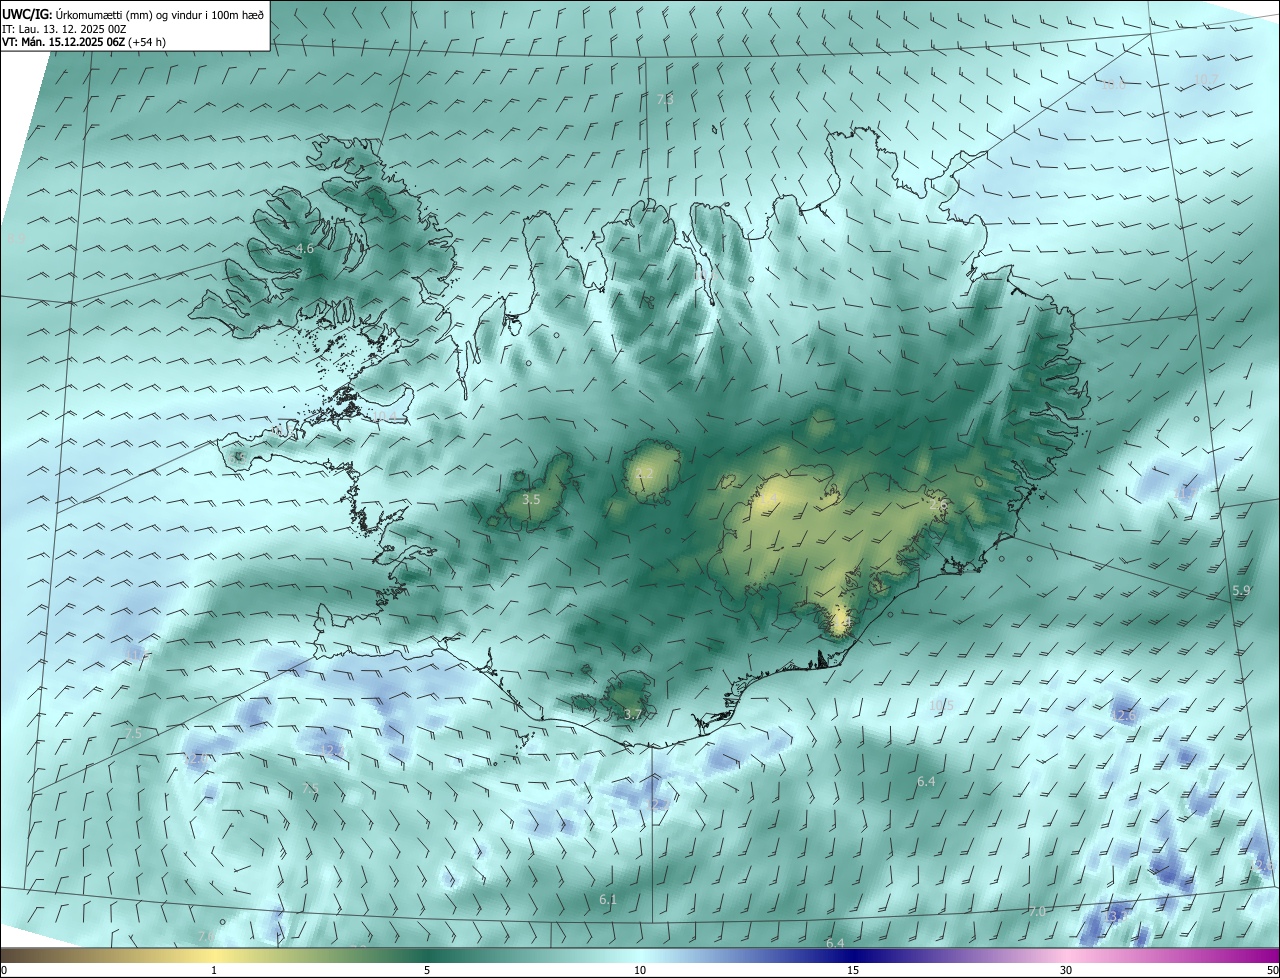Click the 7.3 value north of Iceland
The width and height of the screenshot is (1280, 978).
click(665, 100)
